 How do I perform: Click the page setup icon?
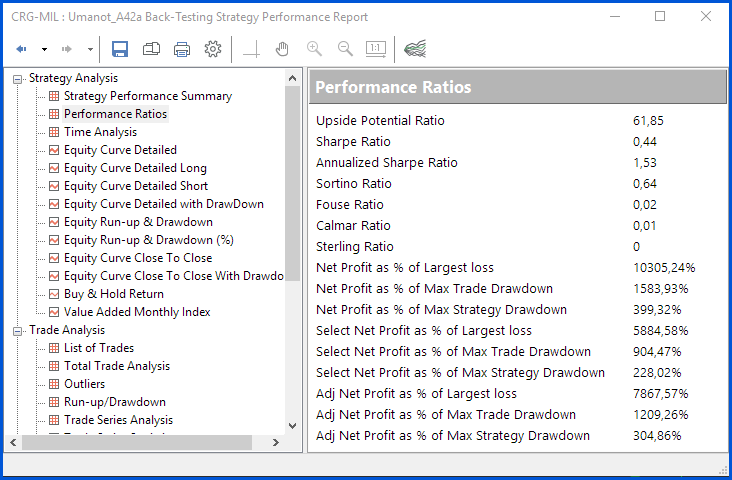(x=151, y=49)
